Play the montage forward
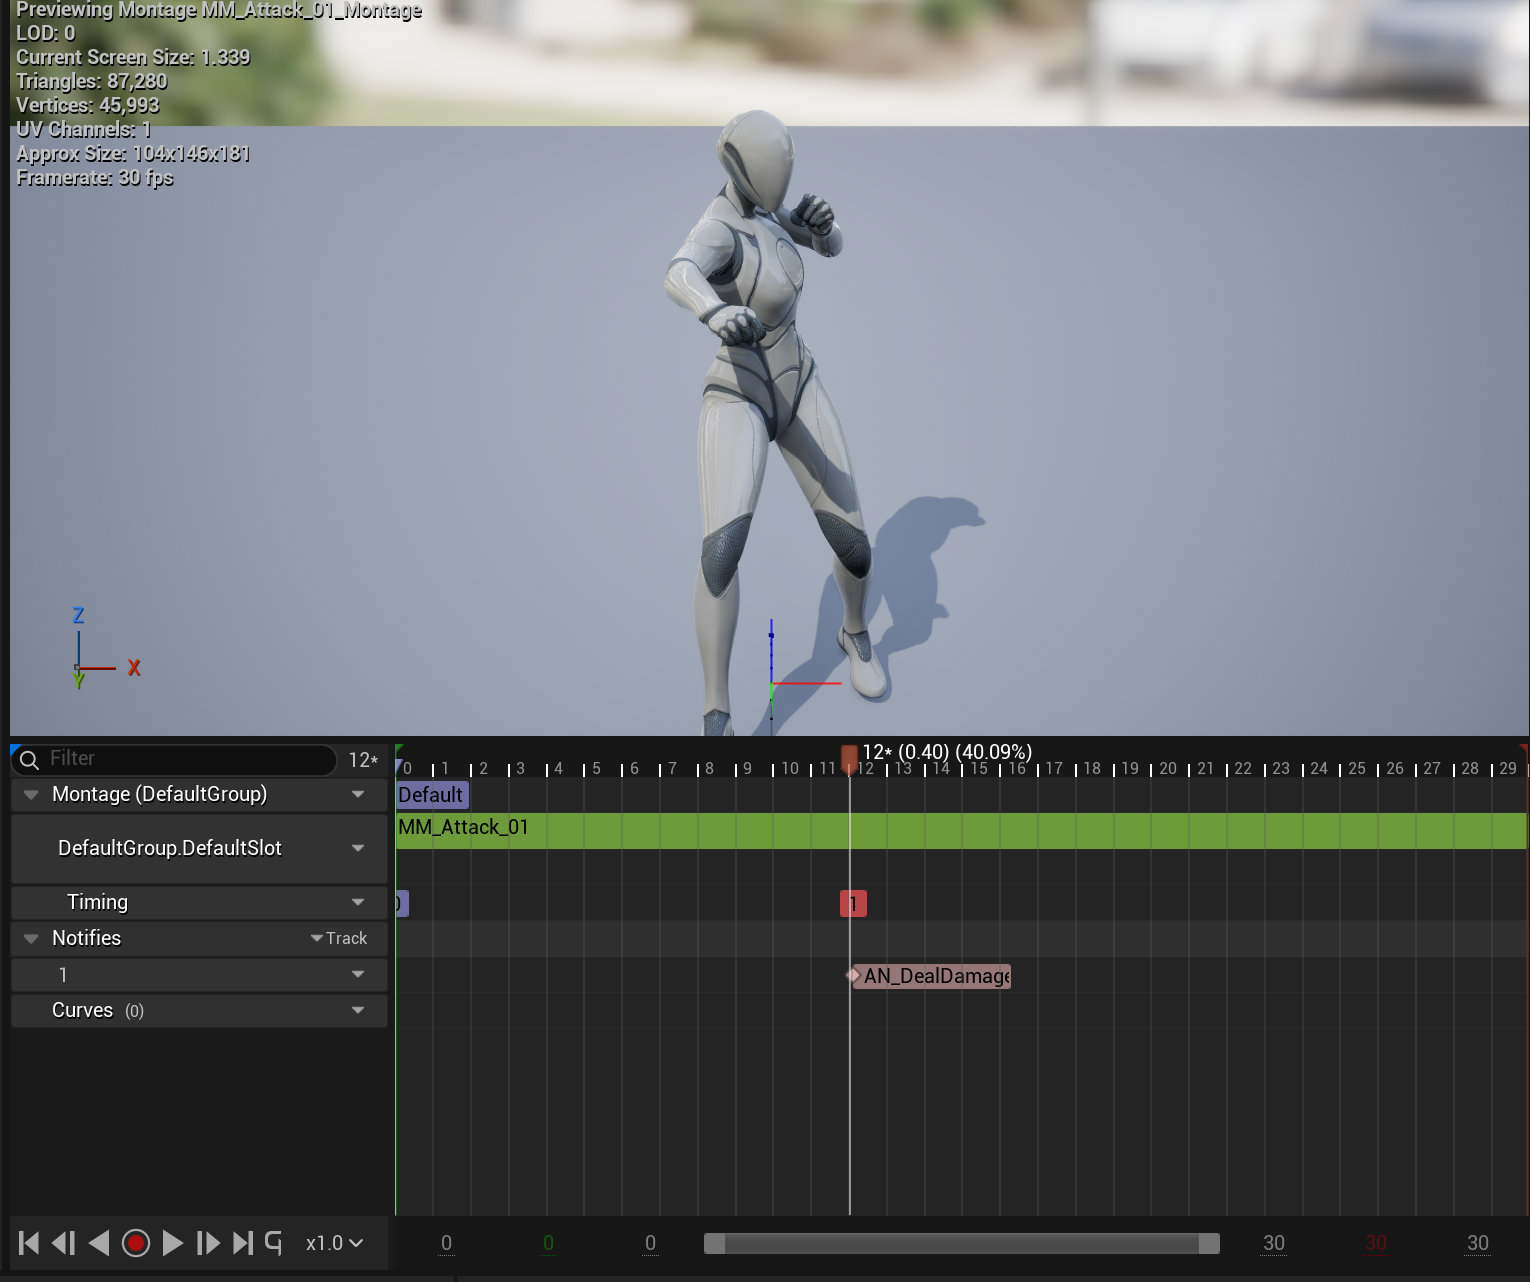Image resolution: width=1530 pixels, height=1282 pixels. (x=172, y=1243)
